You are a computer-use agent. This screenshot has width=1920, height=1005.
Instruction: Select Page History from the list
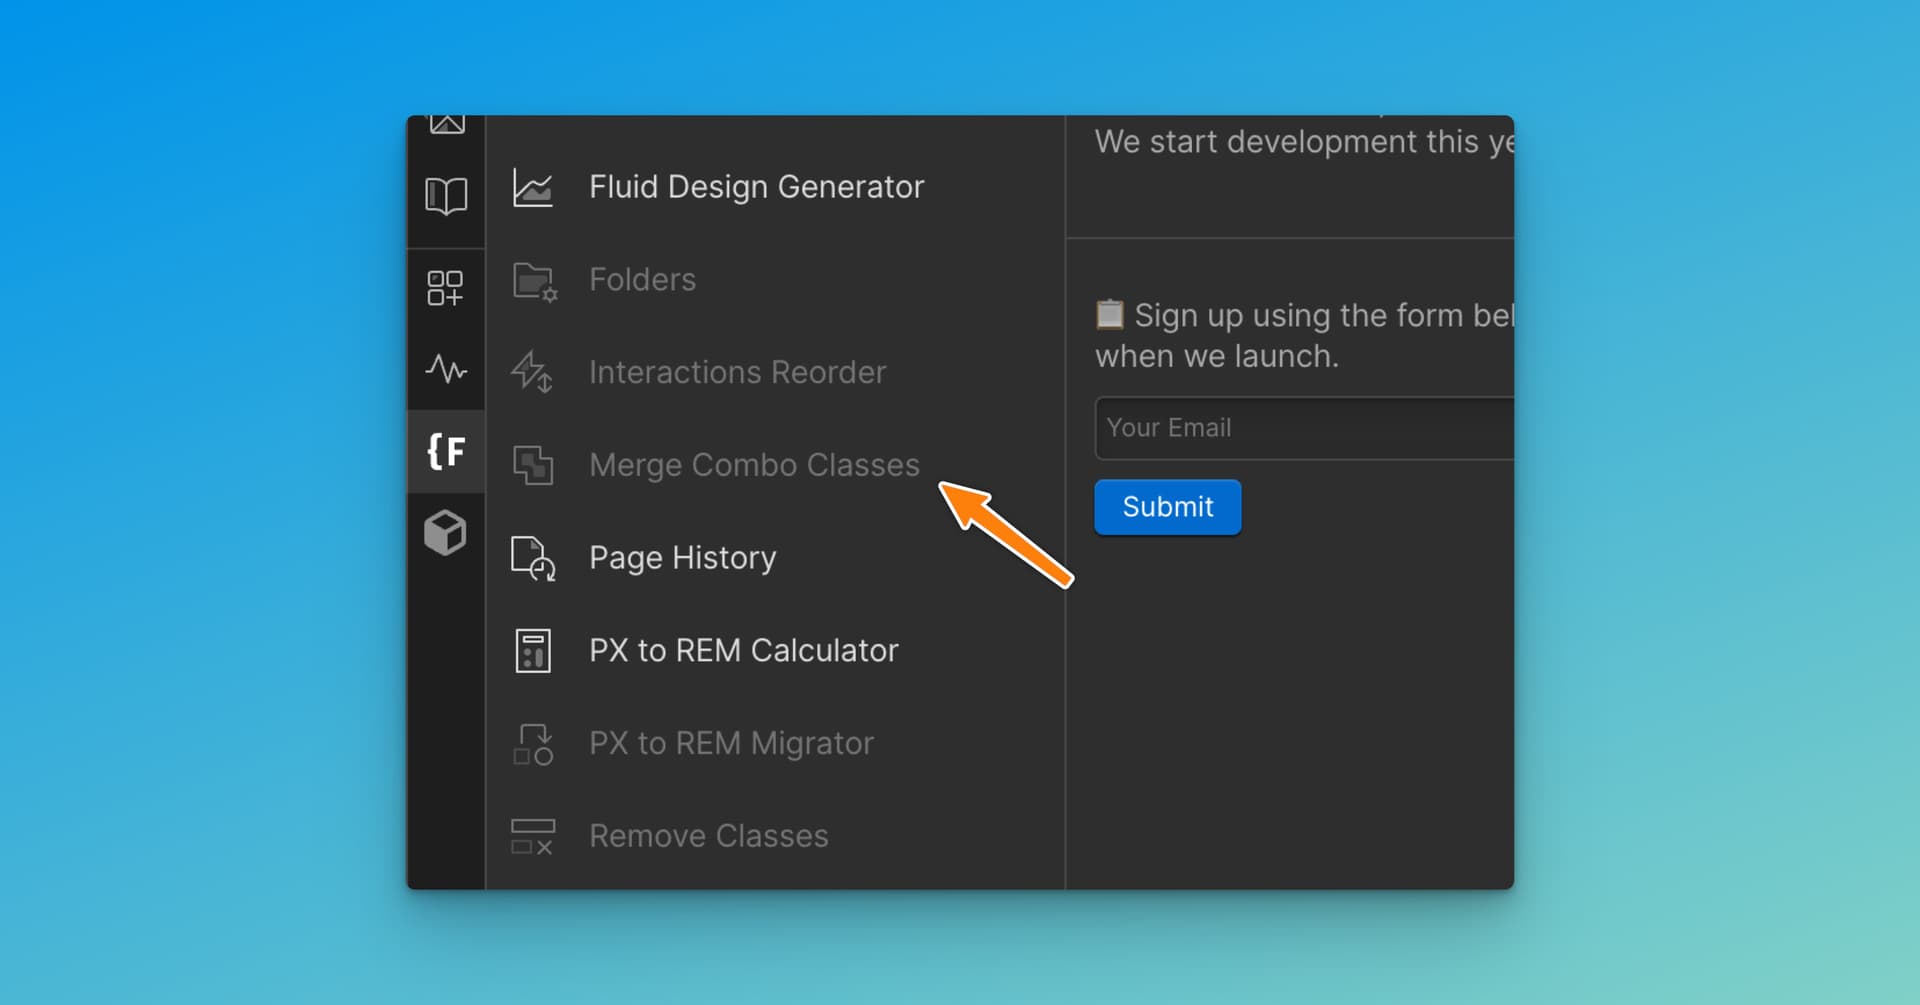tap(682, 558)
